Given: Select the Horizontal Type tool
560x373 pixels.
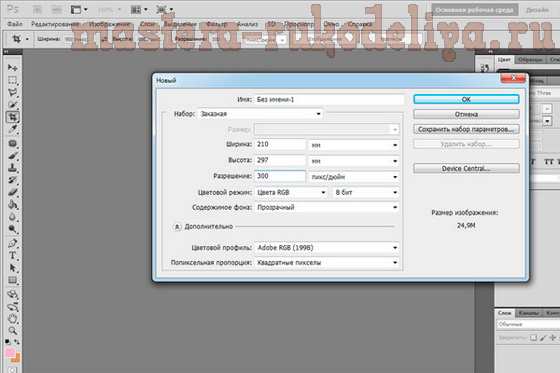Looking at the screenshot, I should click(x=12, y=255).
